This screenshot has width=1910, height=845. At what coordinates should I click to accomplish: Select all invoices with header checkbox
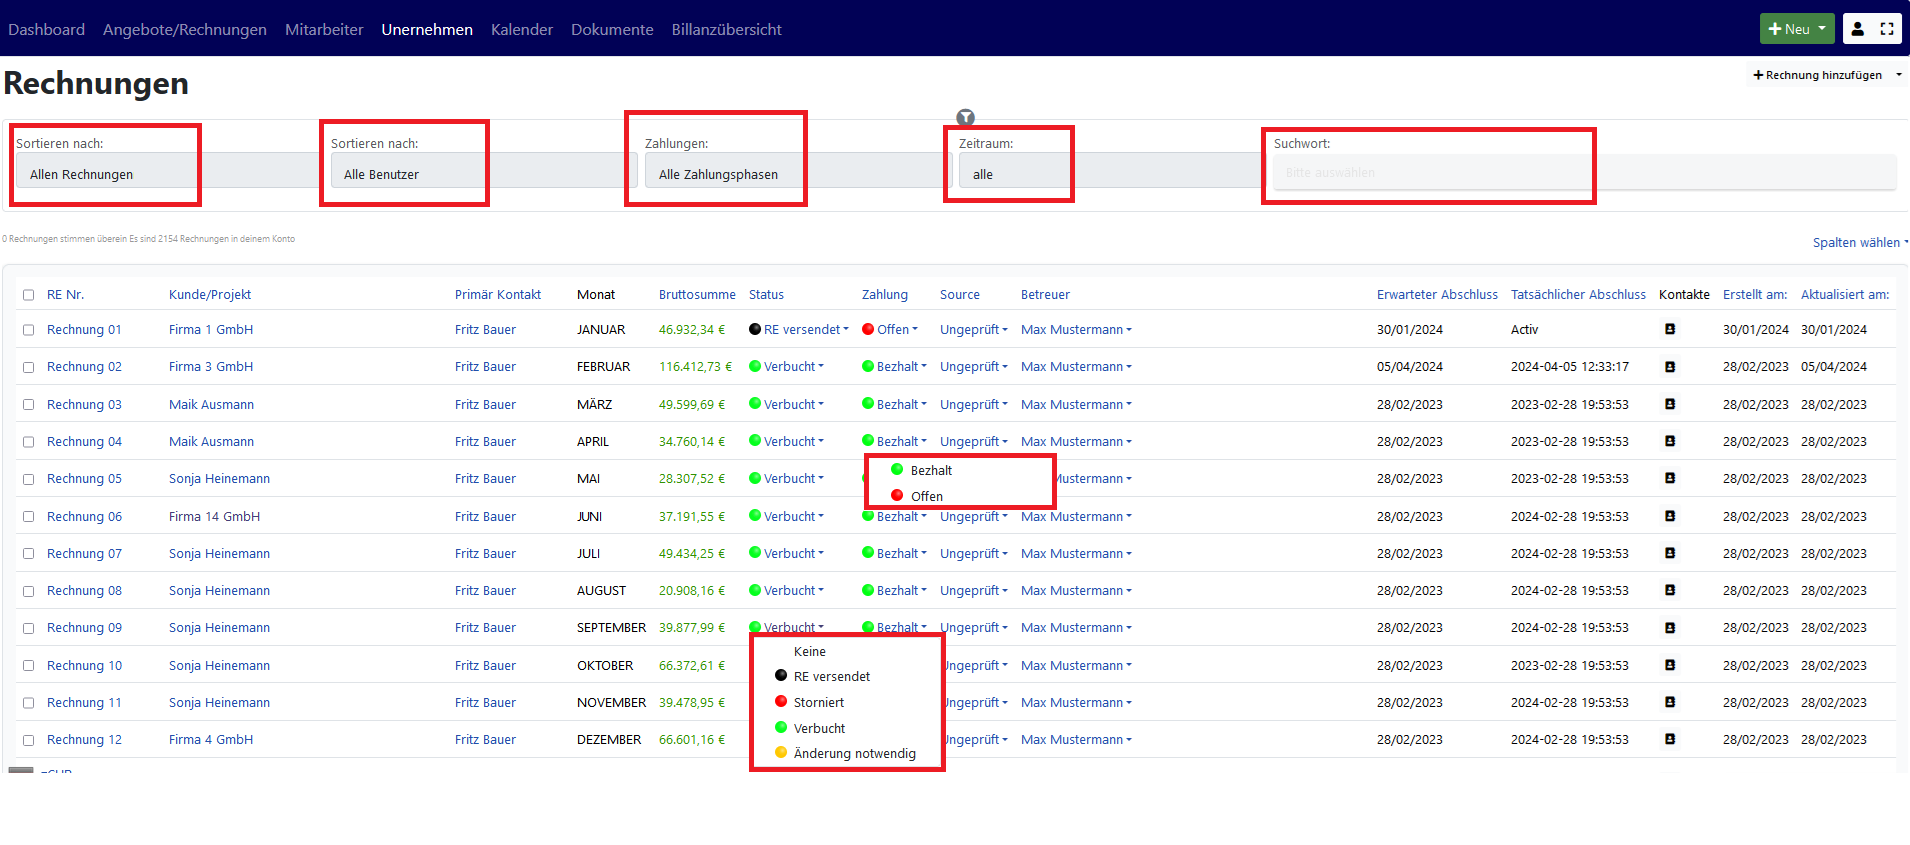(28, 295)
